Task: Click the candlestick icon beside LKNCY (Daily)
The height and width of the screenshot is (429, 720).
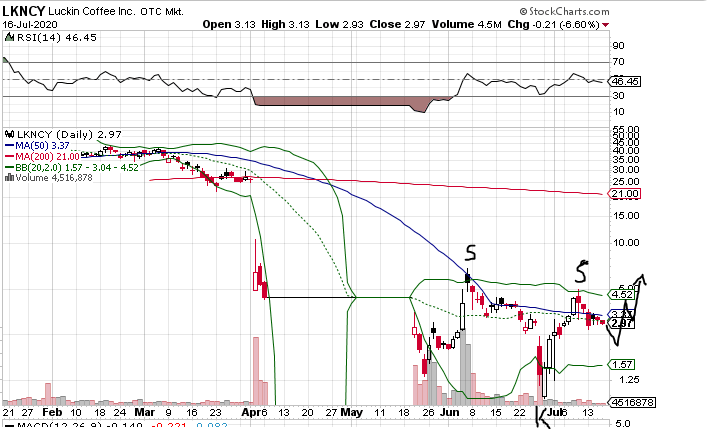Action: click(x=9, y=134)
